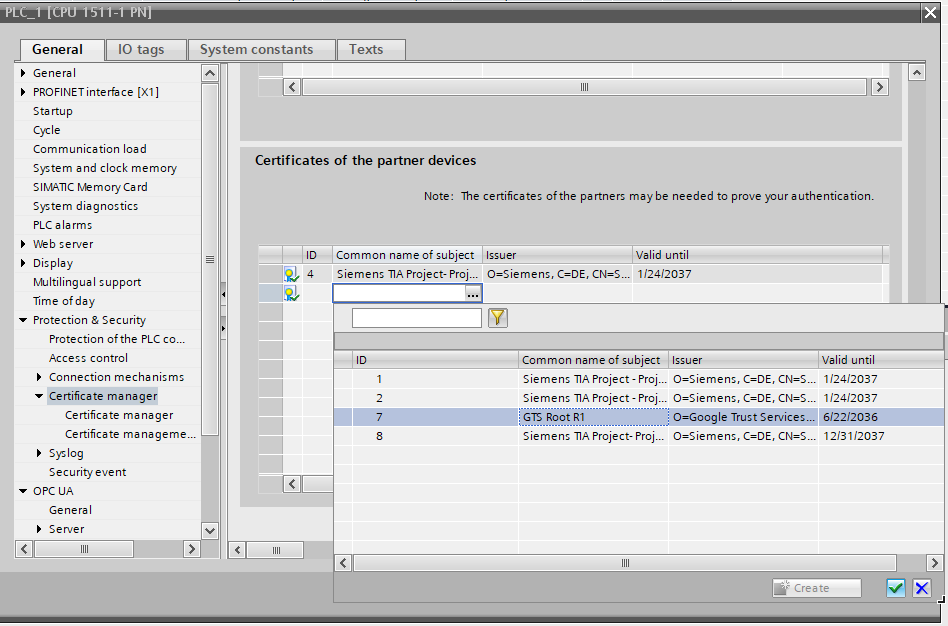Screen dimensions: 948x626
Task: Switch to the IO tags tab
Action: [x=140, y=49]
